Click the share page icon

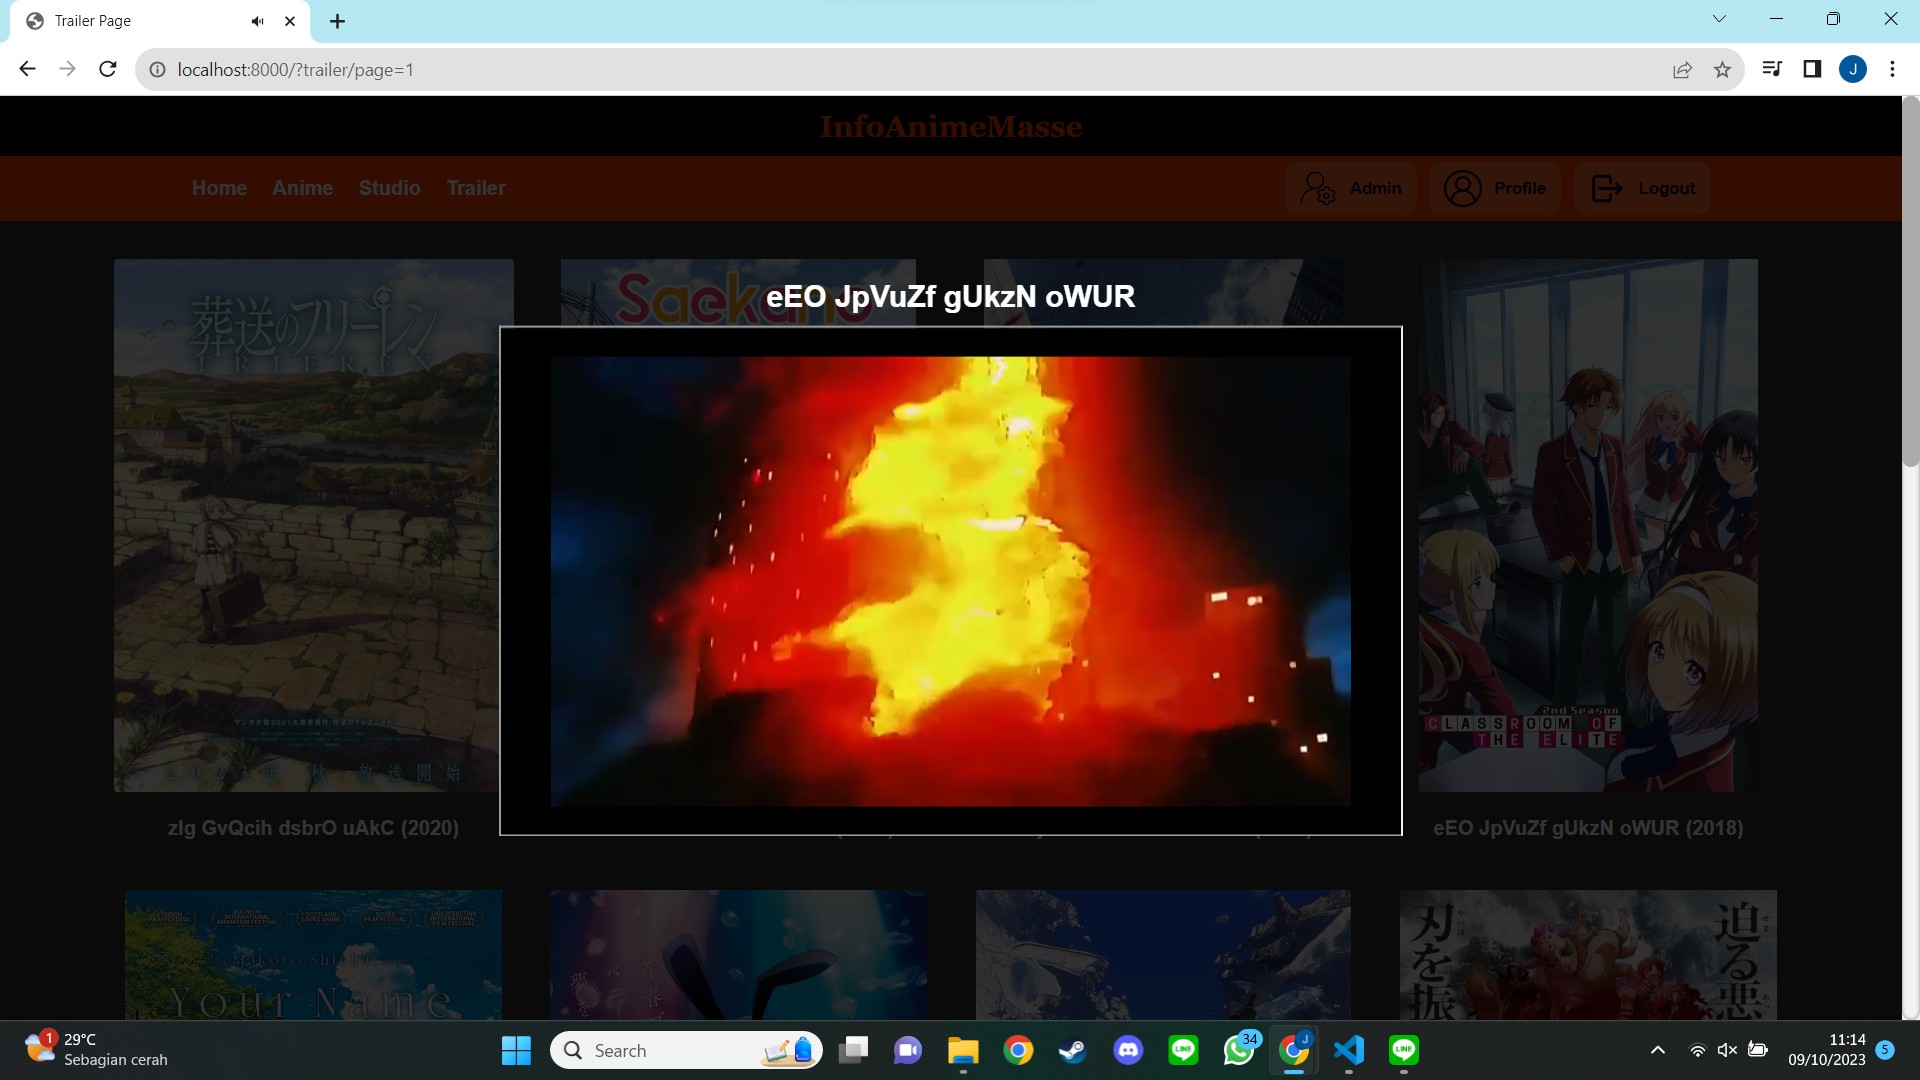(x=1682, y=69)
